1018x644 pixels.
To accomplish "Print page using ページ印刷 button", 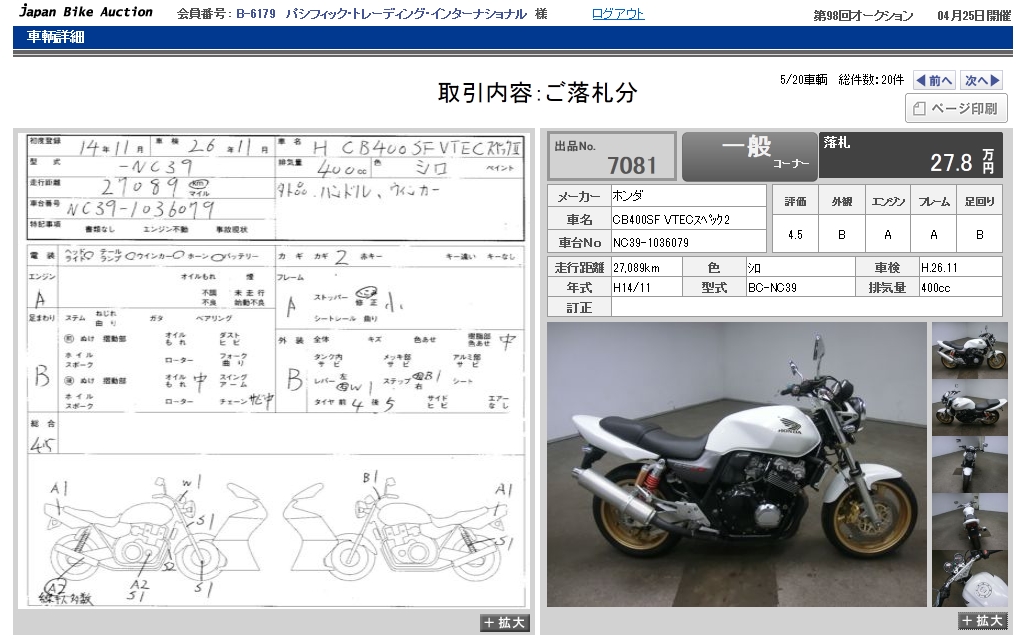I will point(956,109).
